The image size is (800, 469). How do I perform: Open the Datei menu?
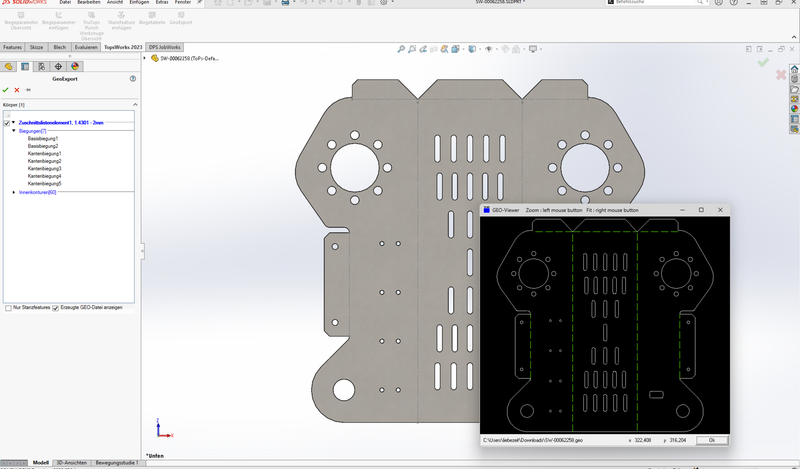[x=65, y=2]
